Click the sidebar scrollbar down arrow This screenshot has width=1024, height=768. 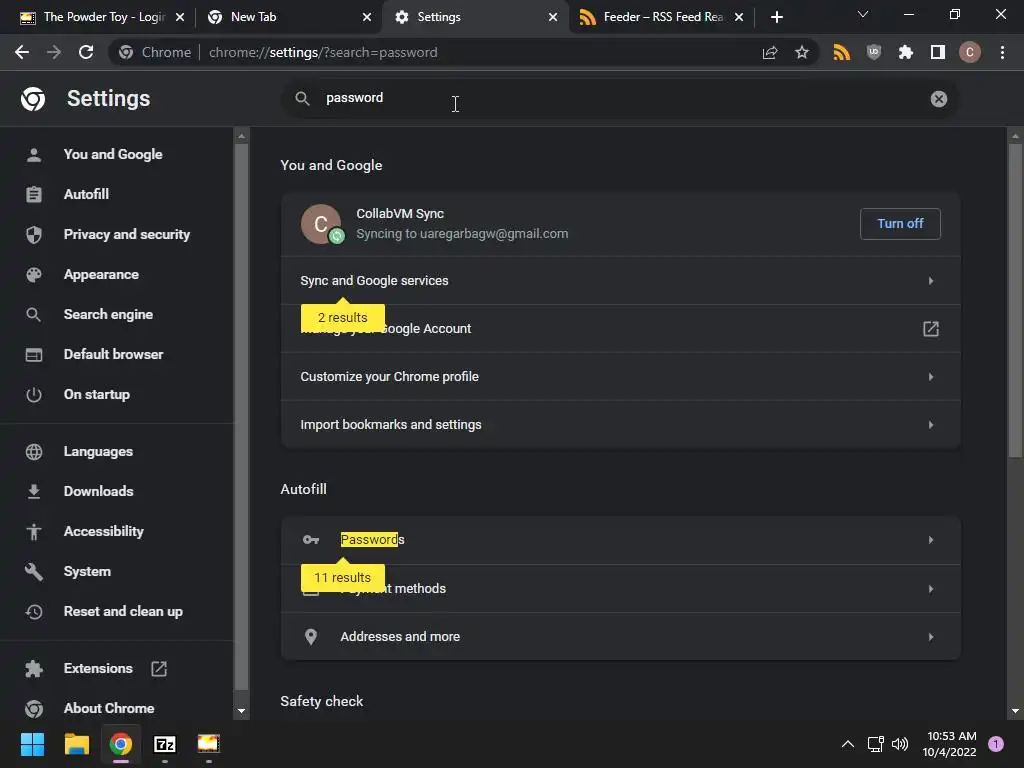241,711
